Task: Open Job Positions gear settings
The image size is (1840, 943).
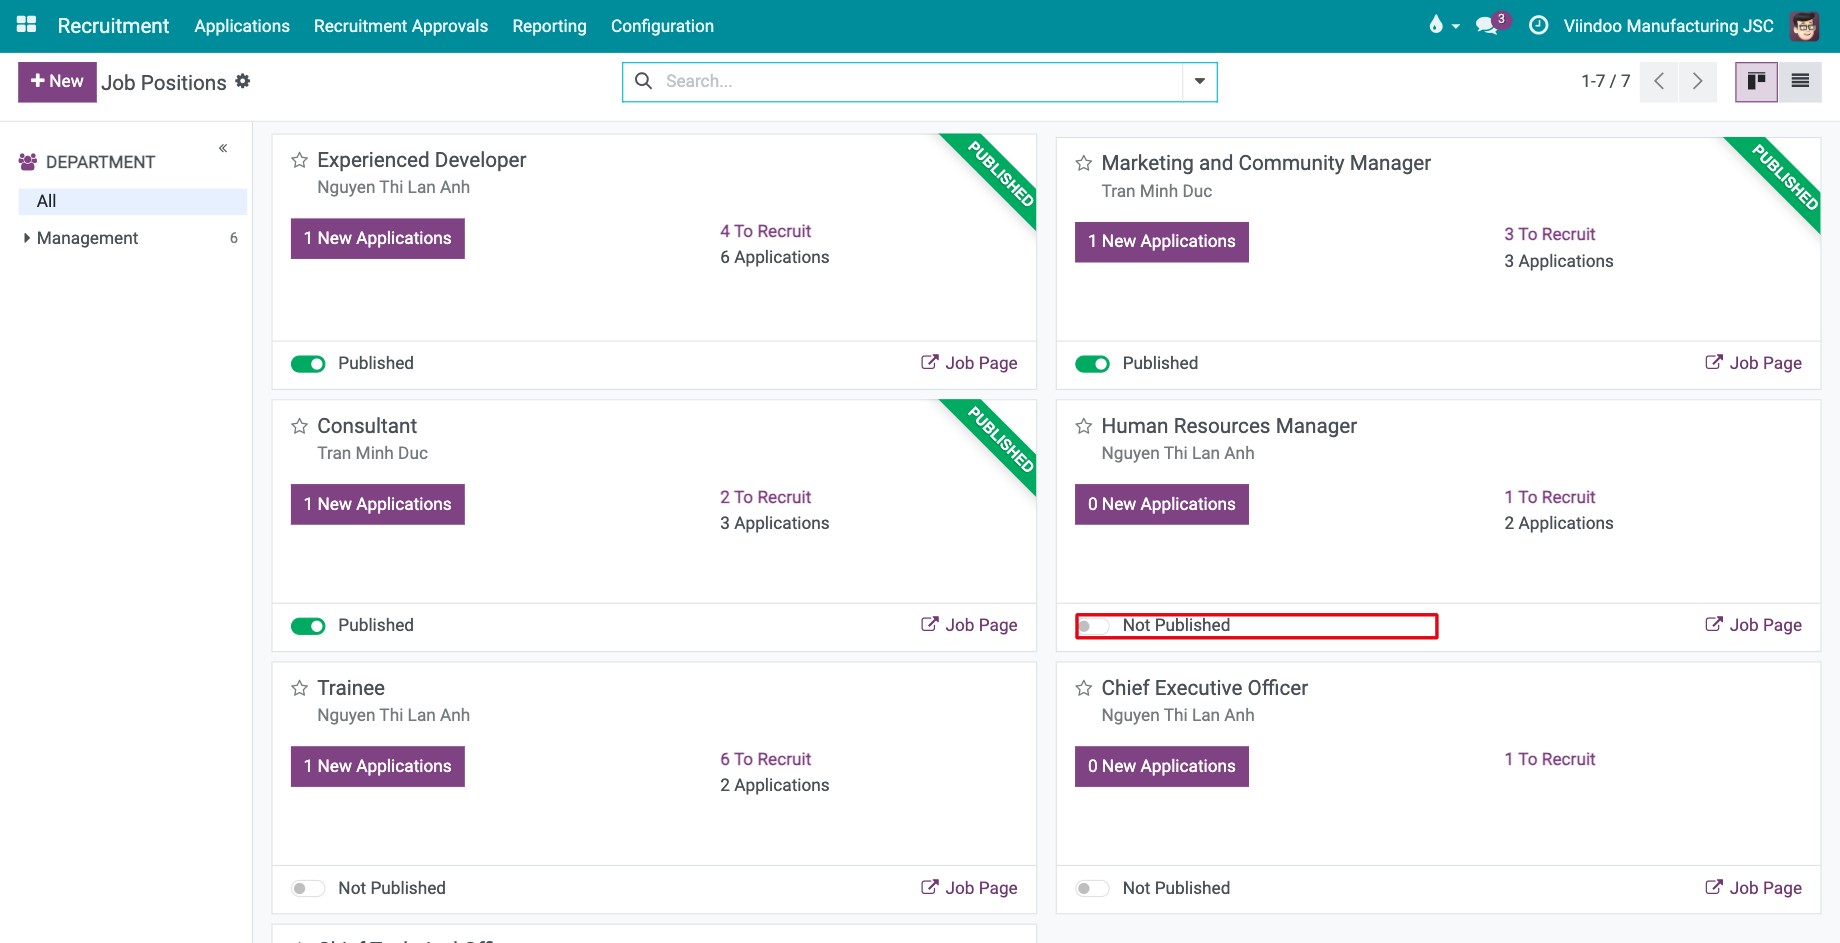Action: pyautogui.click(x=243, y=81)
